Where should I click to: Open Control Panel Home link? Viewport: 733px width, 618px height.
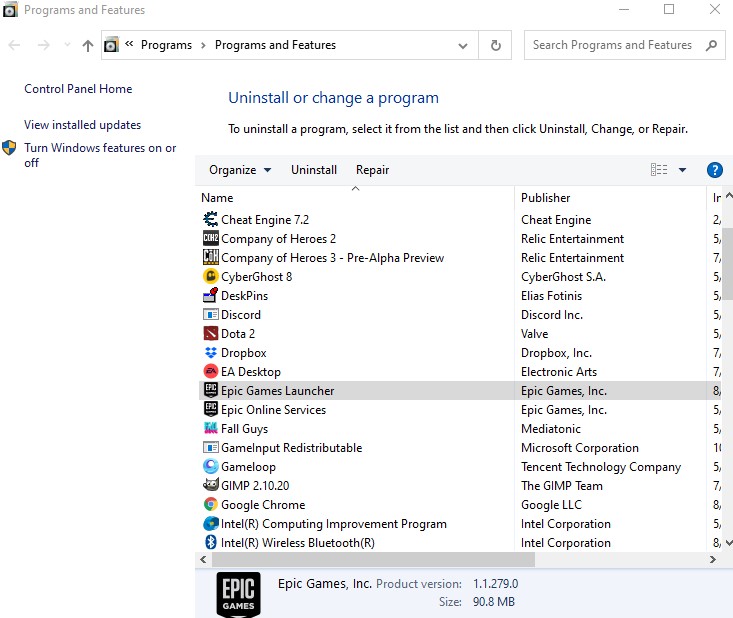[78, 89]
